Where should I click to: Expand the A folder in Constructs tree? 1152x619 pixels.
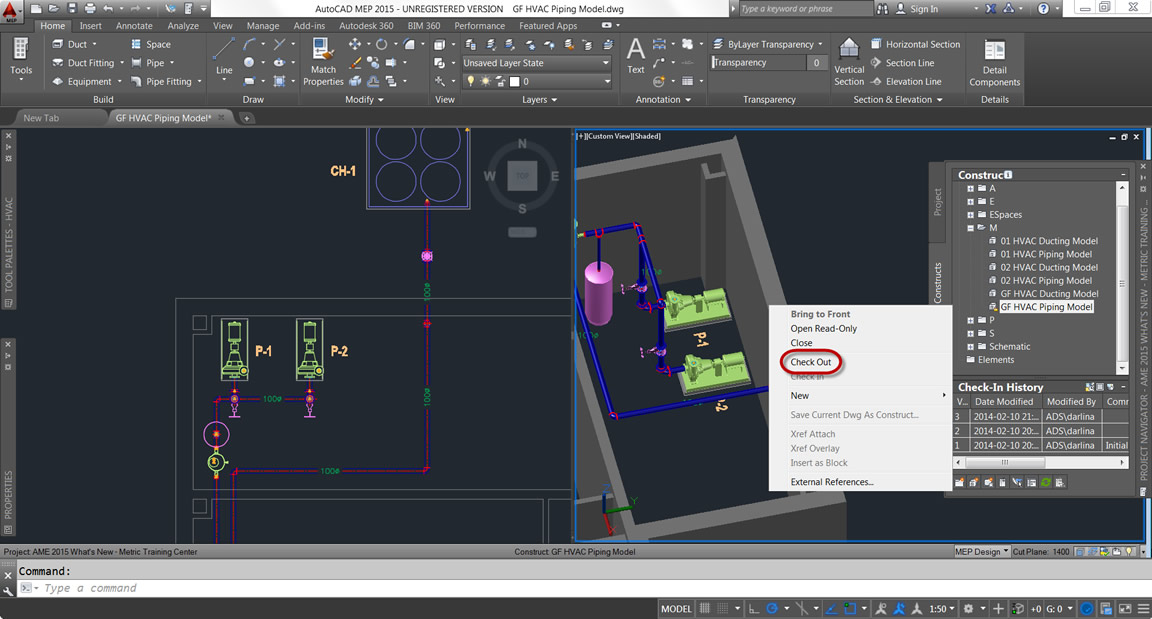(x=971, y=189)
